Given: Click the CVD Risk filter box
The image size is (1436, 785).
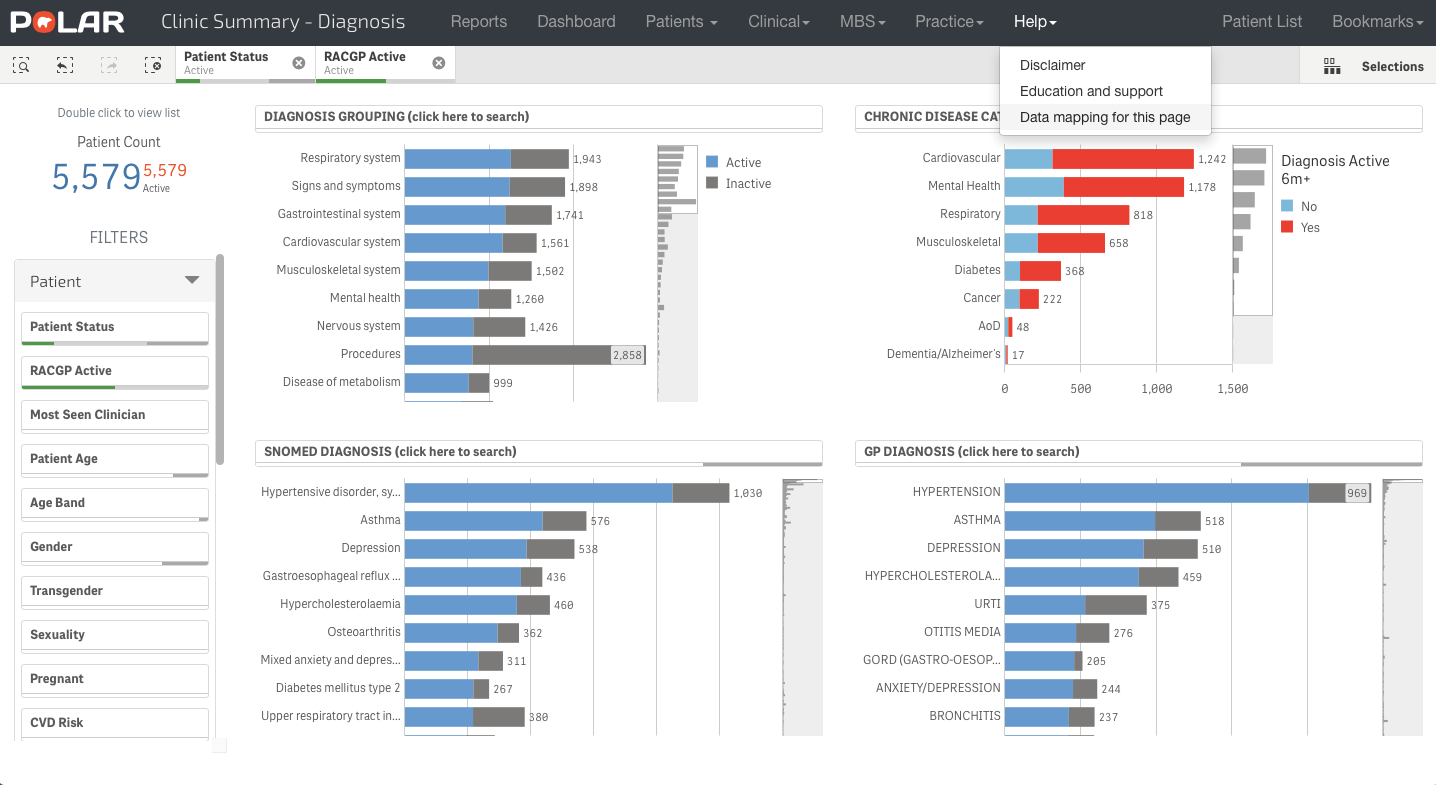Looking at the screenshot, I should (x=114, y=722).
